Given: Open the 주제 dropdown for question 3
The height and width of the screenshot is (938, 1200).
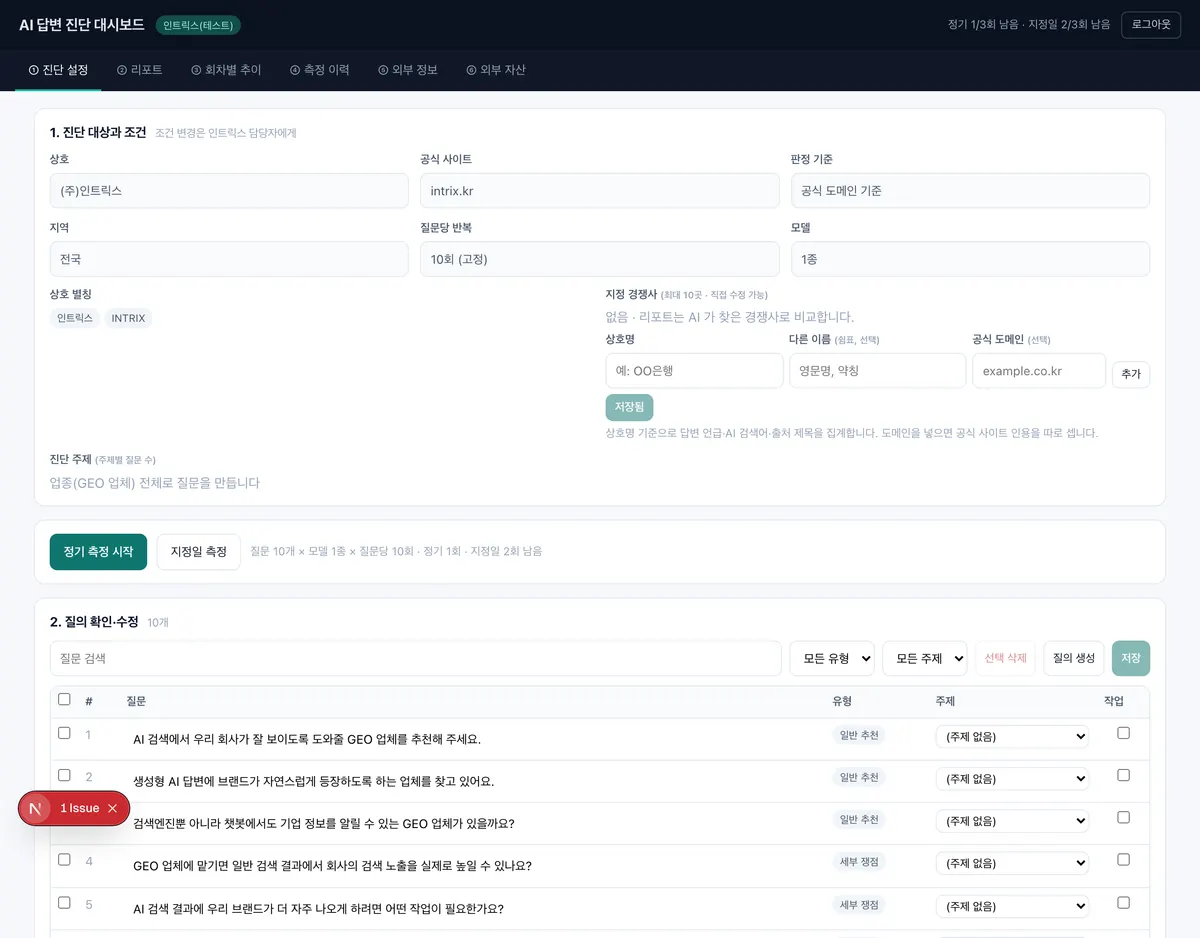Looking at the screenshot, I should point(1012,820).
